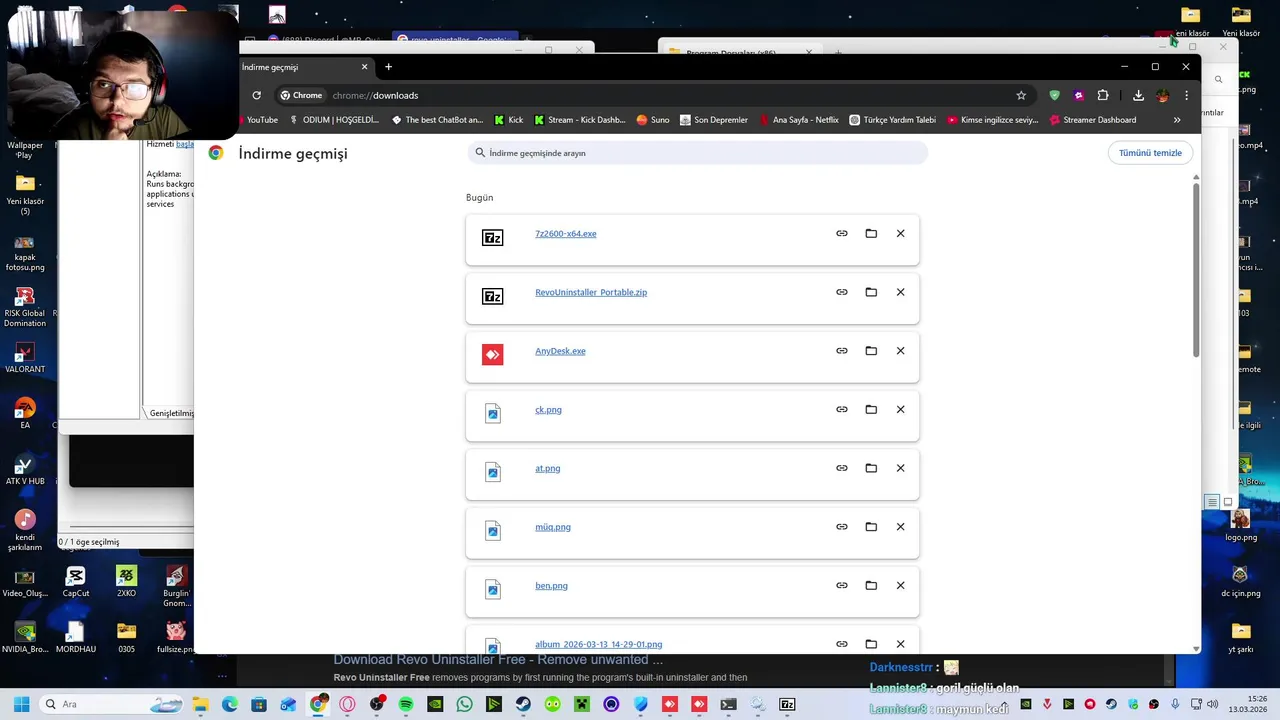This screenshot has width=1280, height=720.
Task: Open the VALORANT desktop shortcut
Action: (x=25, y=357)
